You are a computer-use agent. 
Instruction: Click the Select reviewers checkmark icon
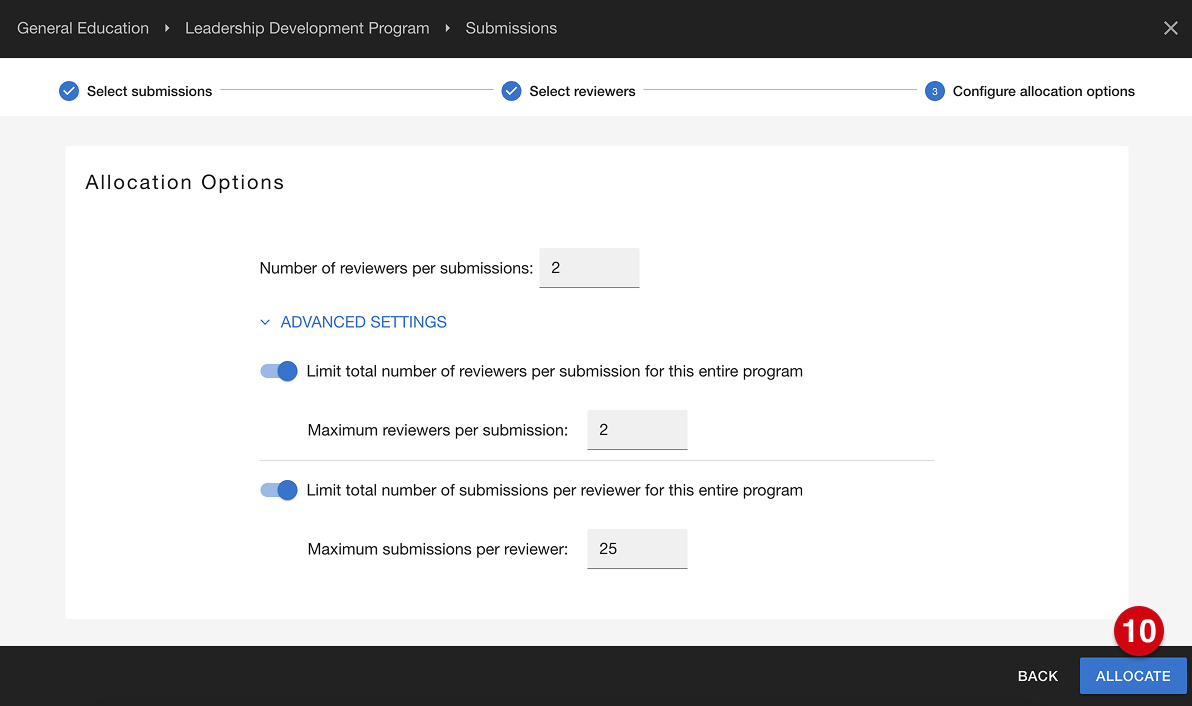[x=512, y=91]
